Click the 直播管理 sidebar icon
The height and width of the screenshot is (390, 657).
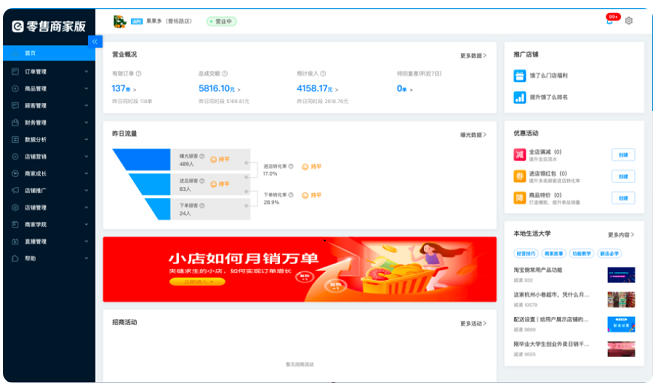pyautogui.click(x=15, y=241)
